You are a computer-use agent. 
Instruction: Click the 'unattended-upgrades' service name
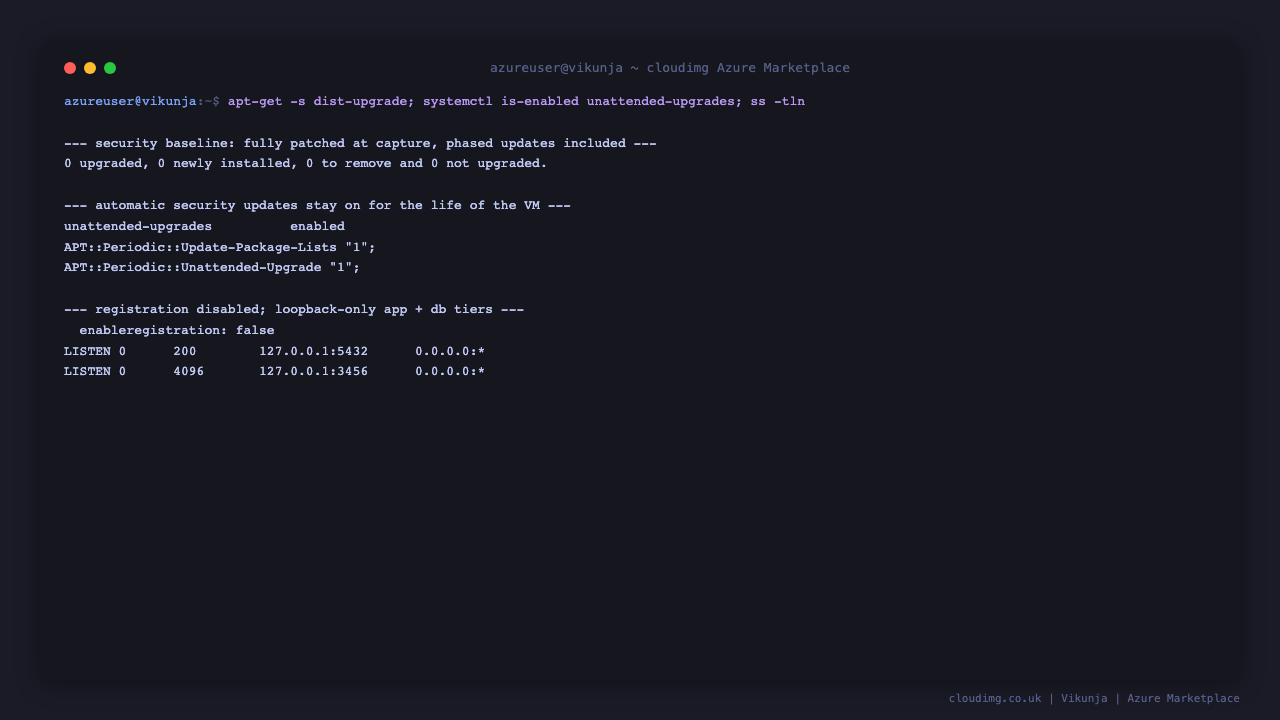[x=138, y=226]
